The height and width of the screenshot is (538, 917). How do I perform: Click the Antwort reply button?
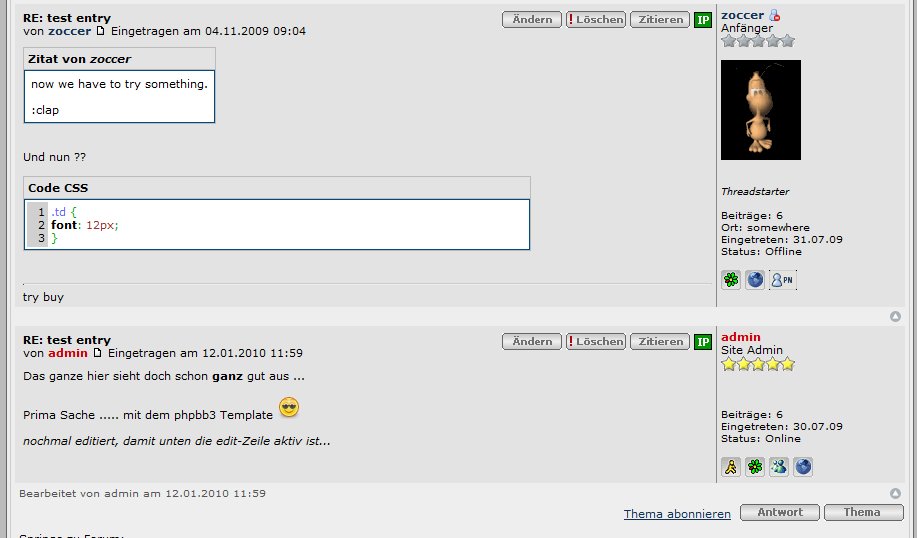780,512
